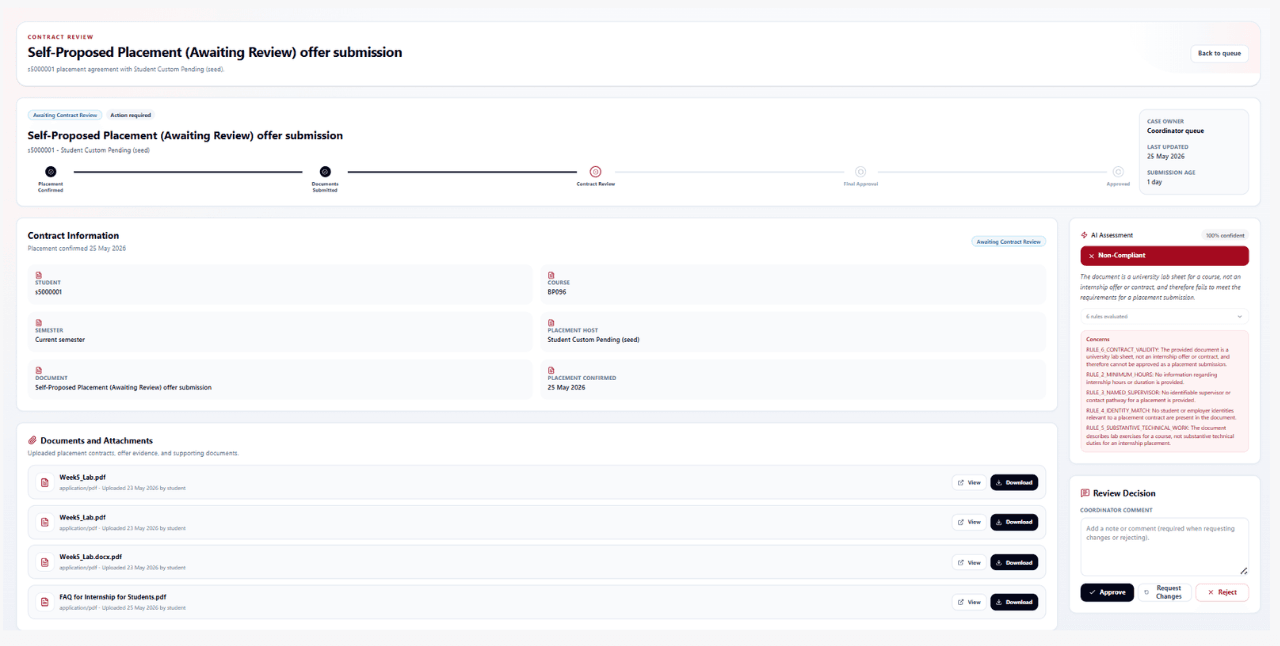
Task: Click the Approved step circle
Action: pos(1118,172)
